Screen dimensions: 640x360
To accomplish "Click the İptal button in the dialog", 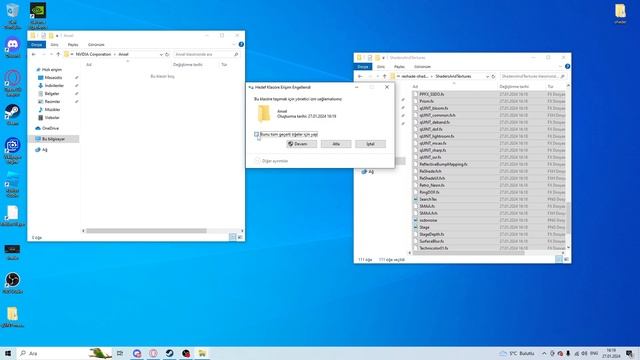I will (x=370, y=144).
